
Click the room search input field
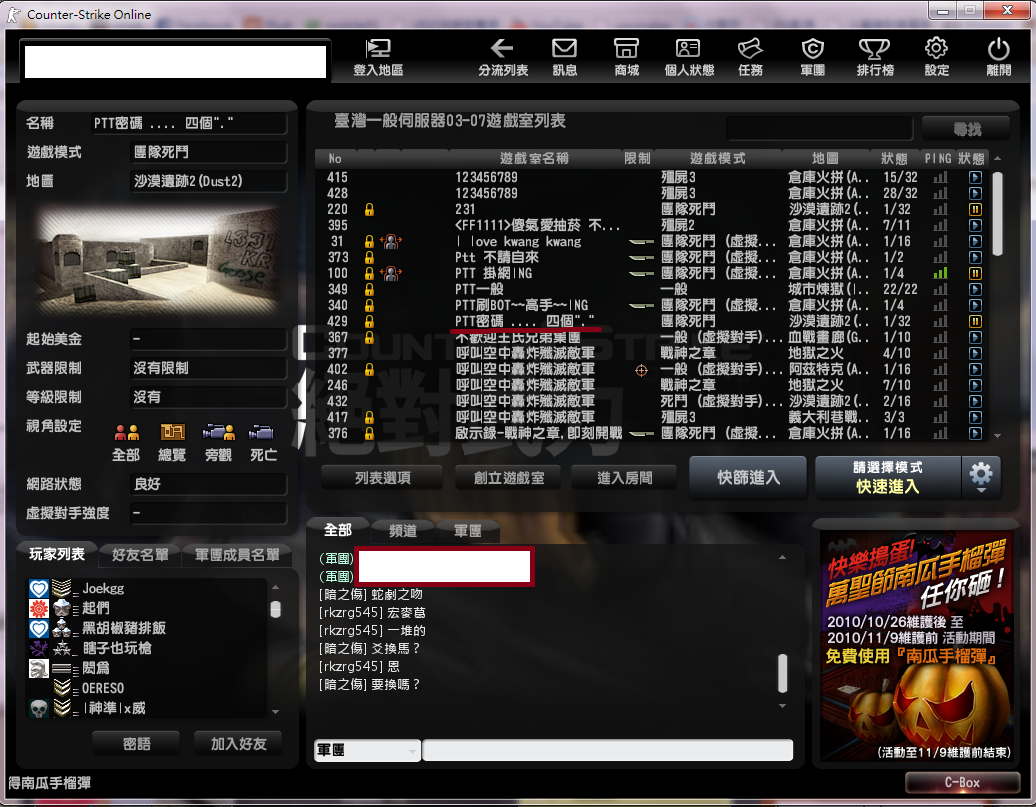tap(819, 129)
